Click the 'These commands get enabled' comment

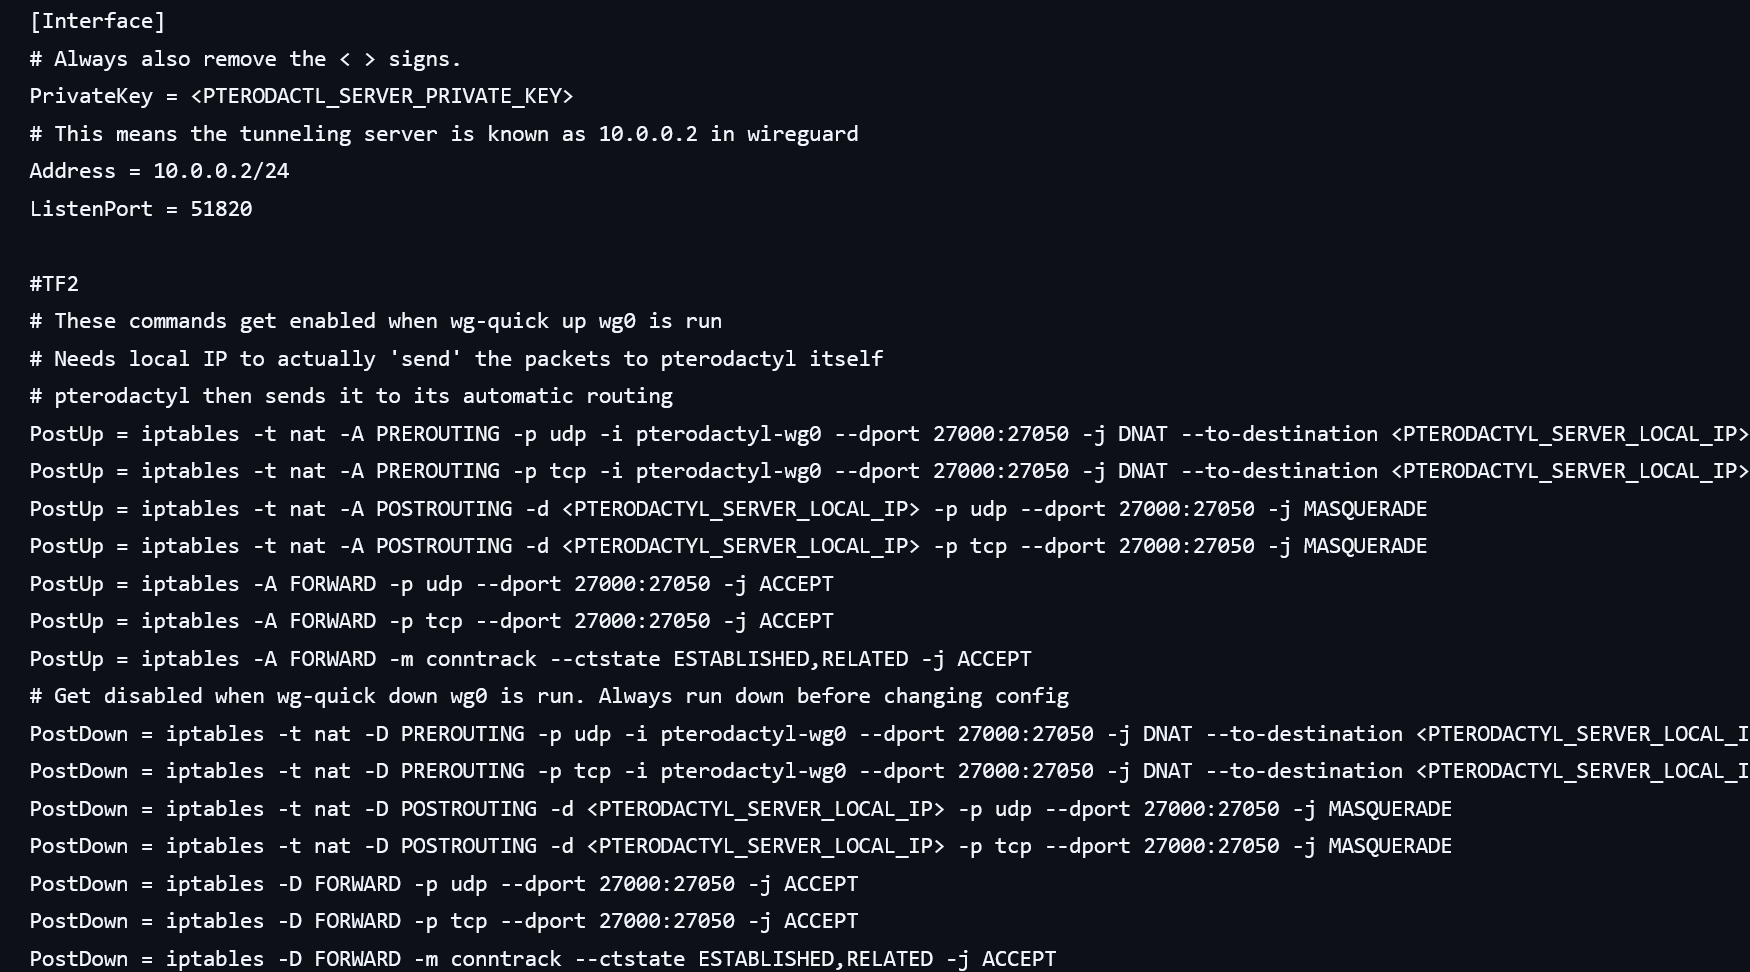[x=375, y=321]
